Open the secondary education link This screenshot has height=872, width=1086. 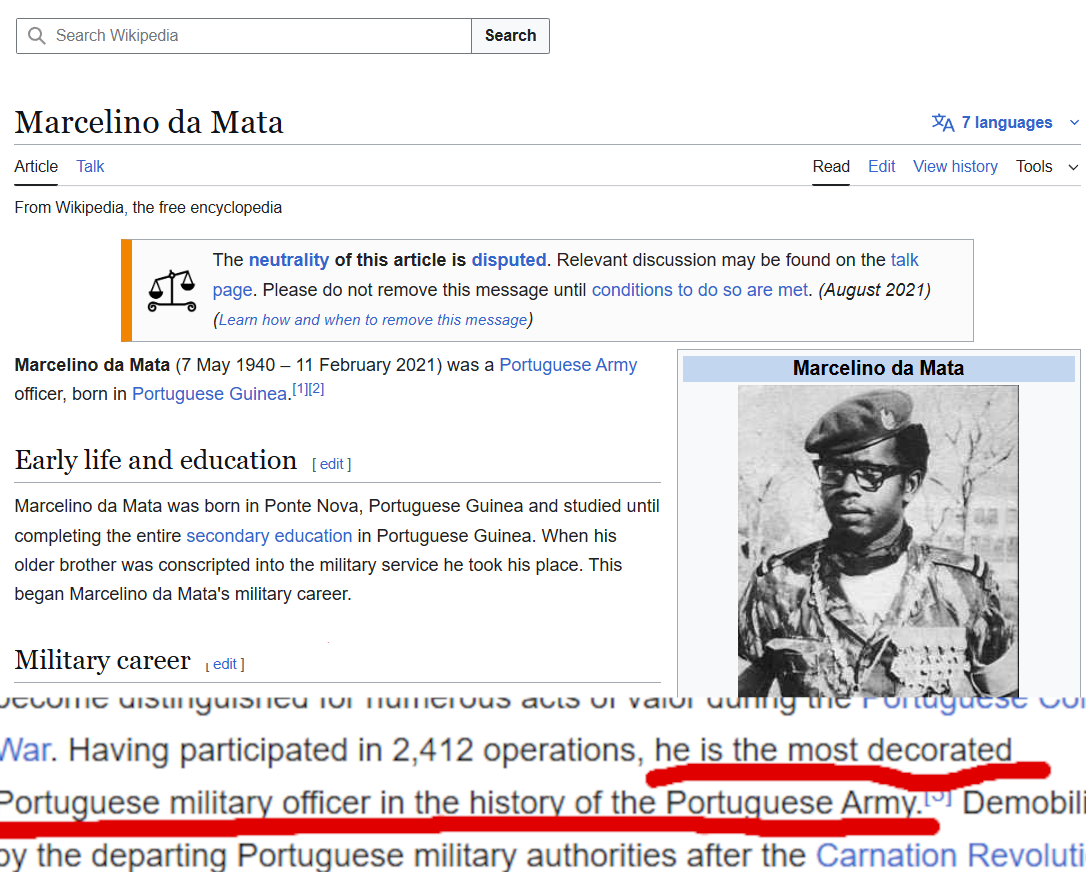(x=269, y=536)
